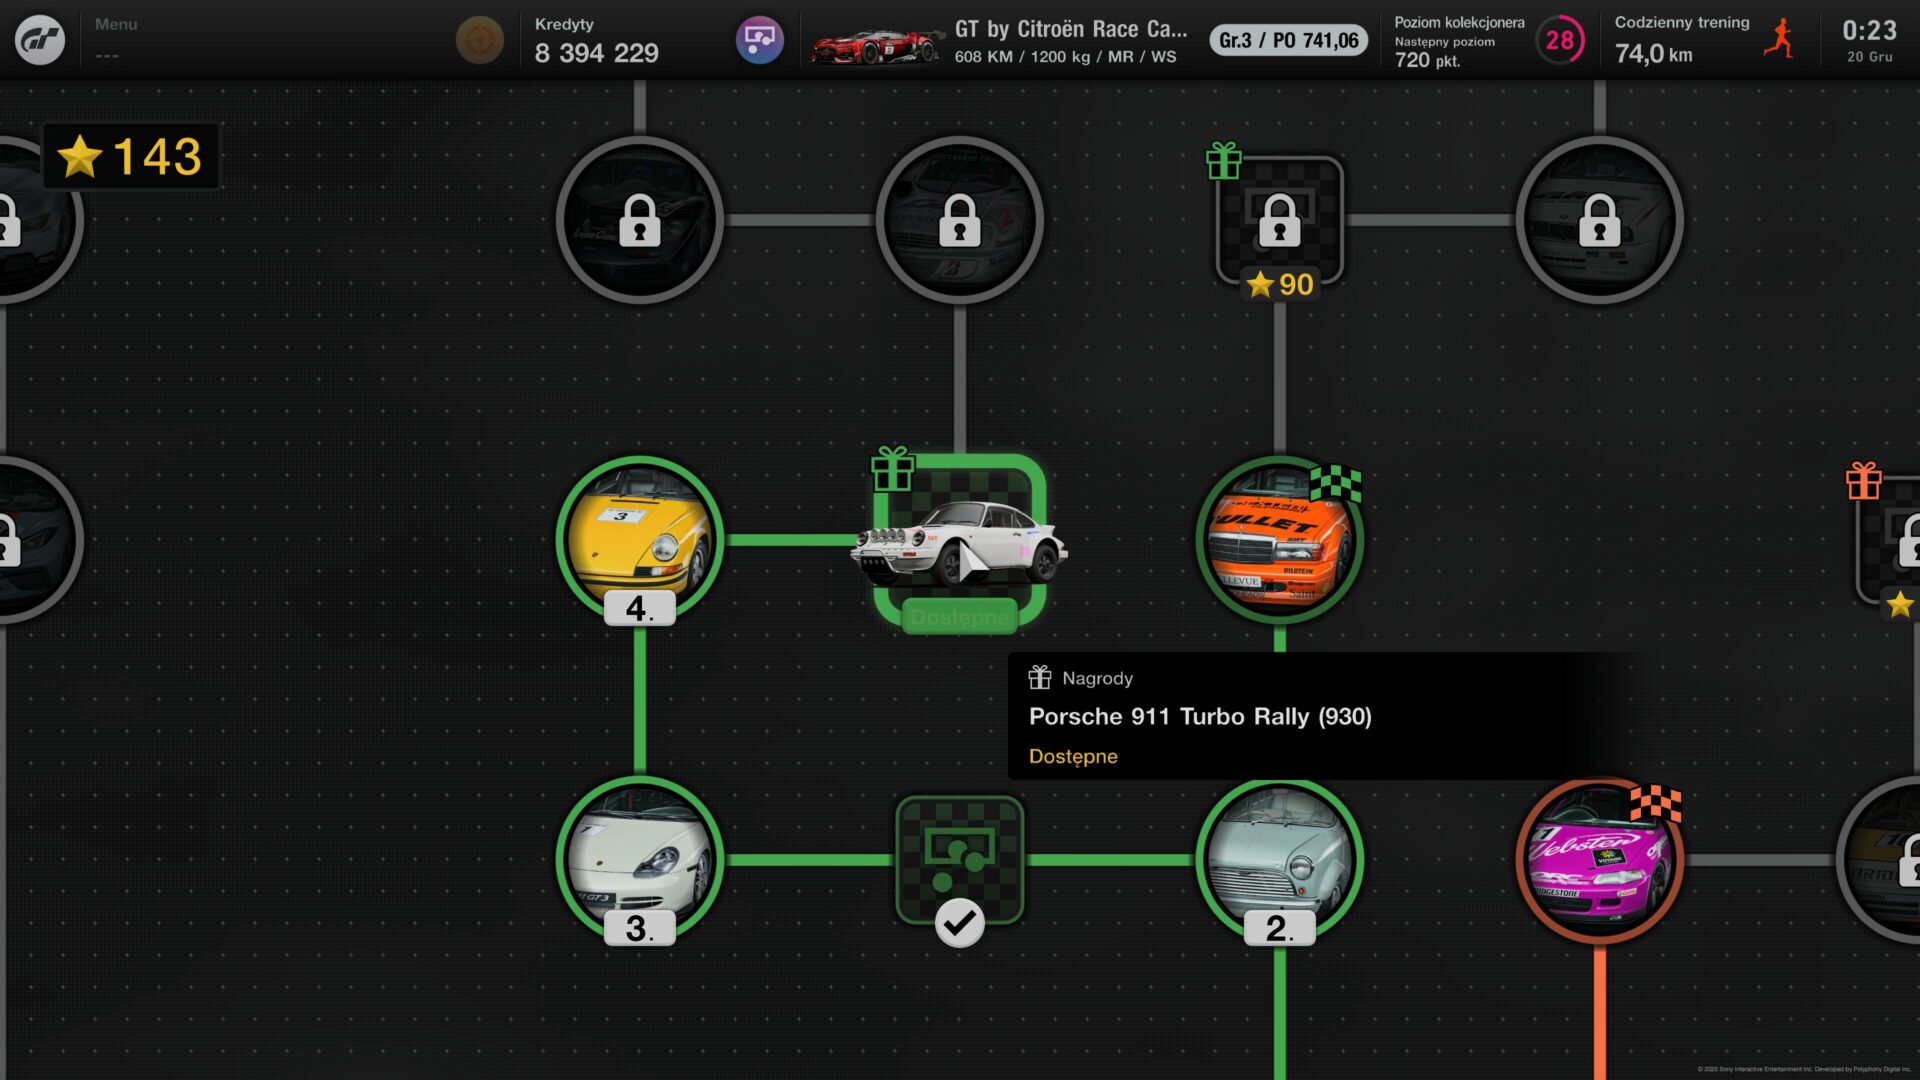The height and width of the screenshot is (1080, 1920).
Task: Click the Dostępne Porsche 911 Turbo Rally reward
Action: [960, 540]
